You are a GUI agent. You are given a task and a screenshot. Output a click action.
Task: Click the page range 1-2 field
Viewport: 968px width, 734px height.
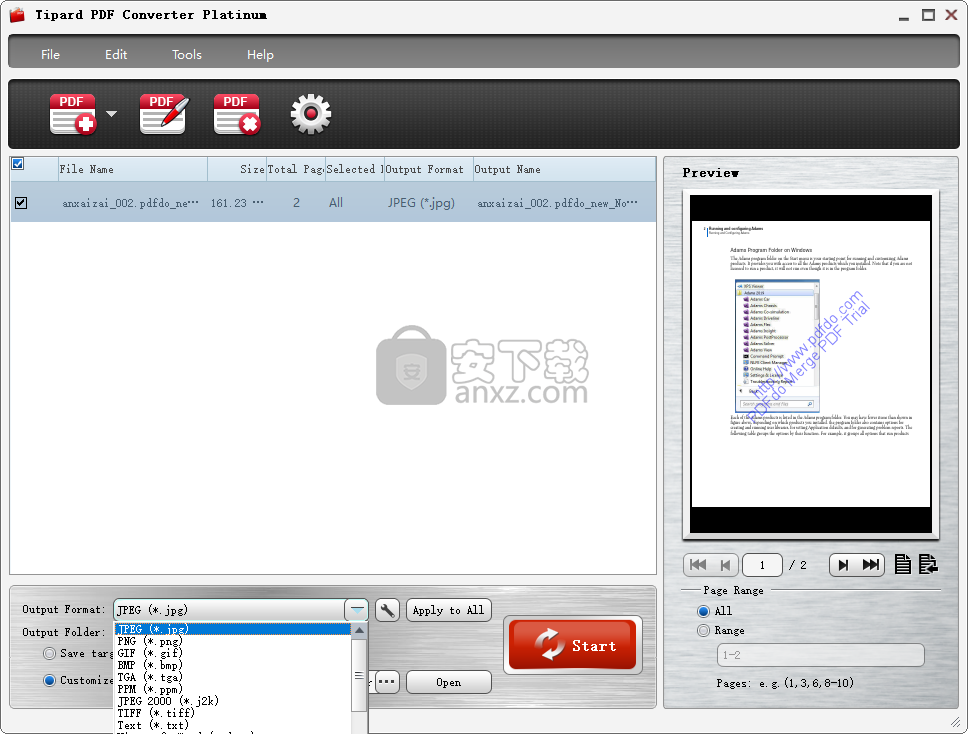tap(820, 655)
